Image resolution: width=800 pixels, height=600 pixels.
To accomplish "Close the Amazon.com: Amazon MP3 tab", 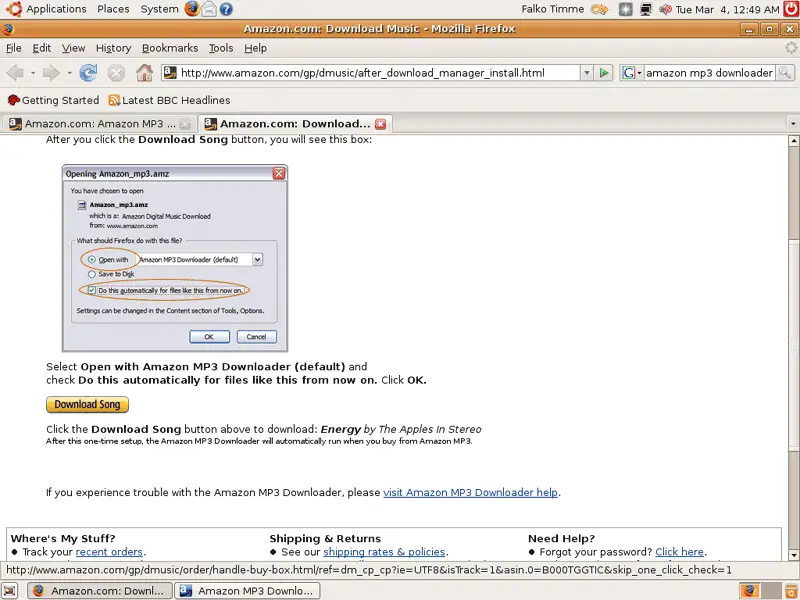I will click(186, 124).
